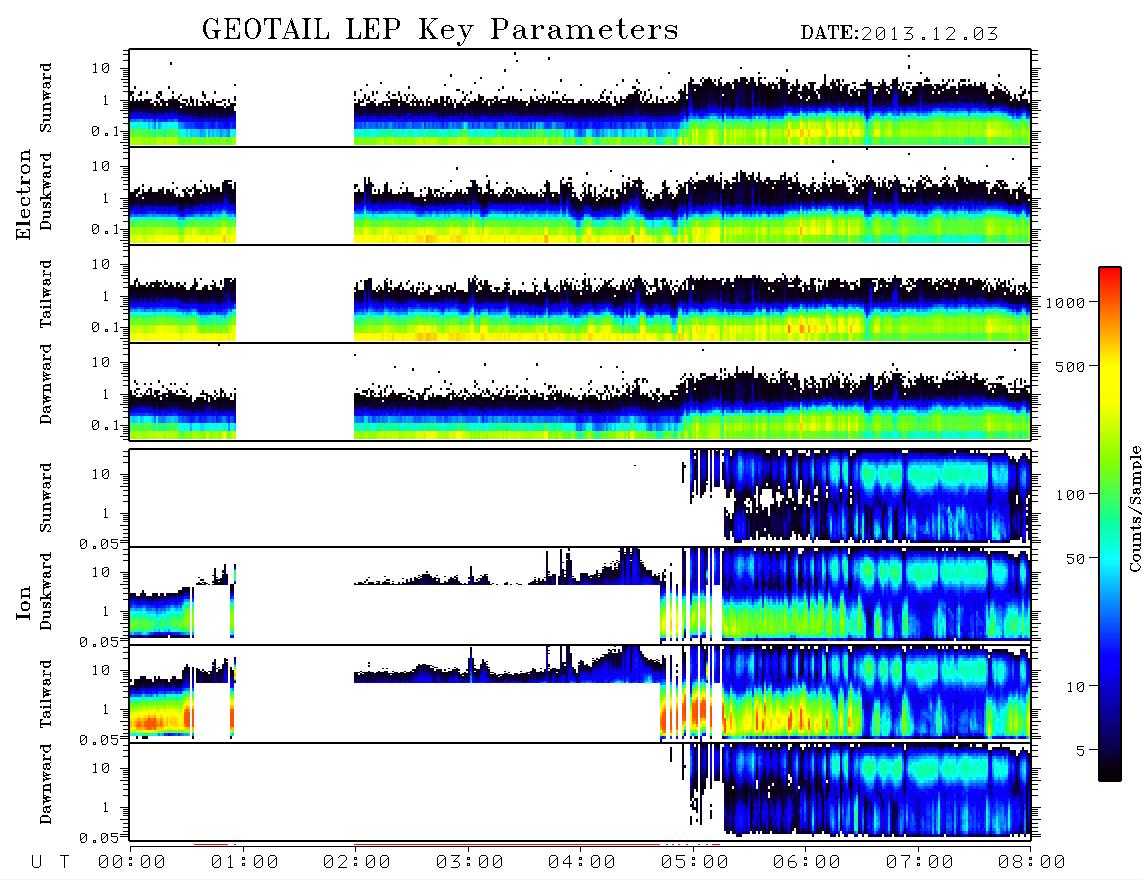
Task: Click the "GEOTAIL LEP Key Parameters" title
Action: [440, 30]
